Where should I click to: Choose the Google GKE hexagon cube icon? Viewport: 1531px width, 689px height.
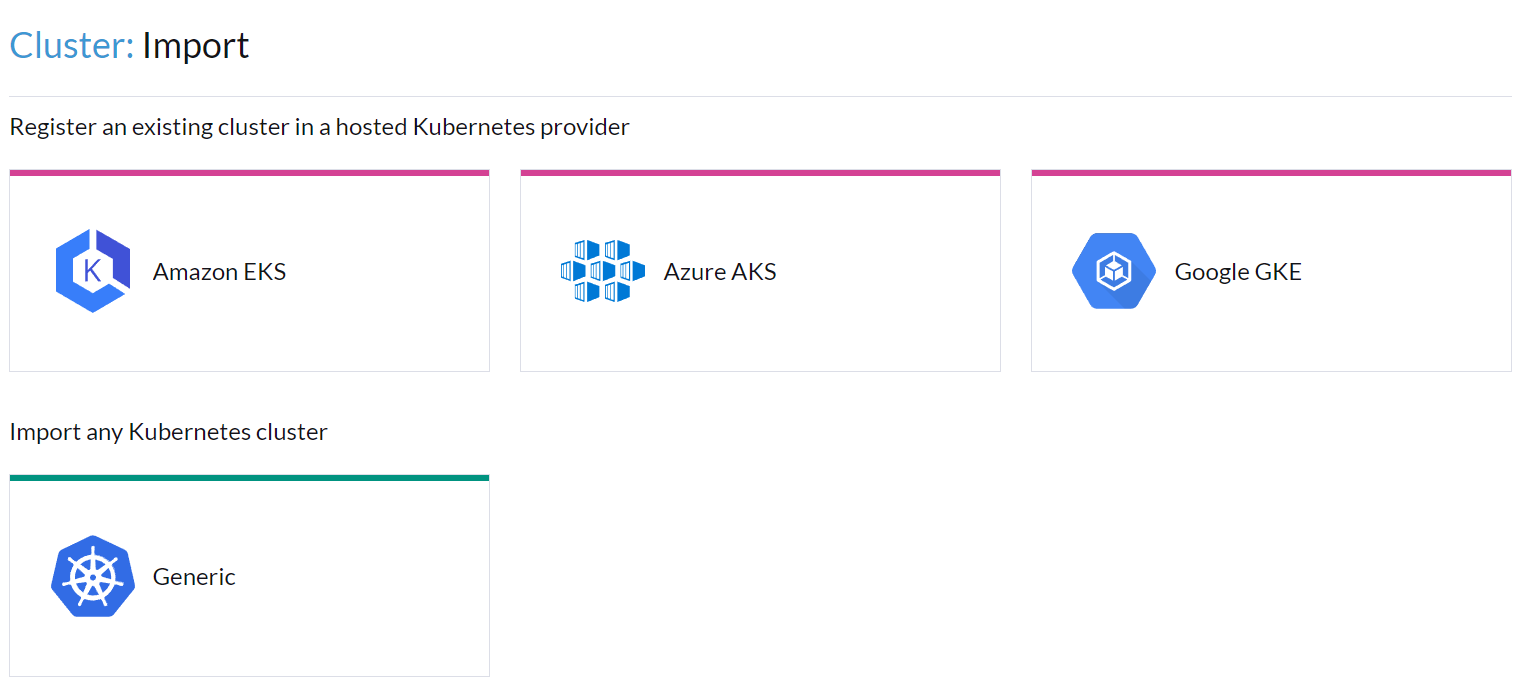(x=1114, y=271)
